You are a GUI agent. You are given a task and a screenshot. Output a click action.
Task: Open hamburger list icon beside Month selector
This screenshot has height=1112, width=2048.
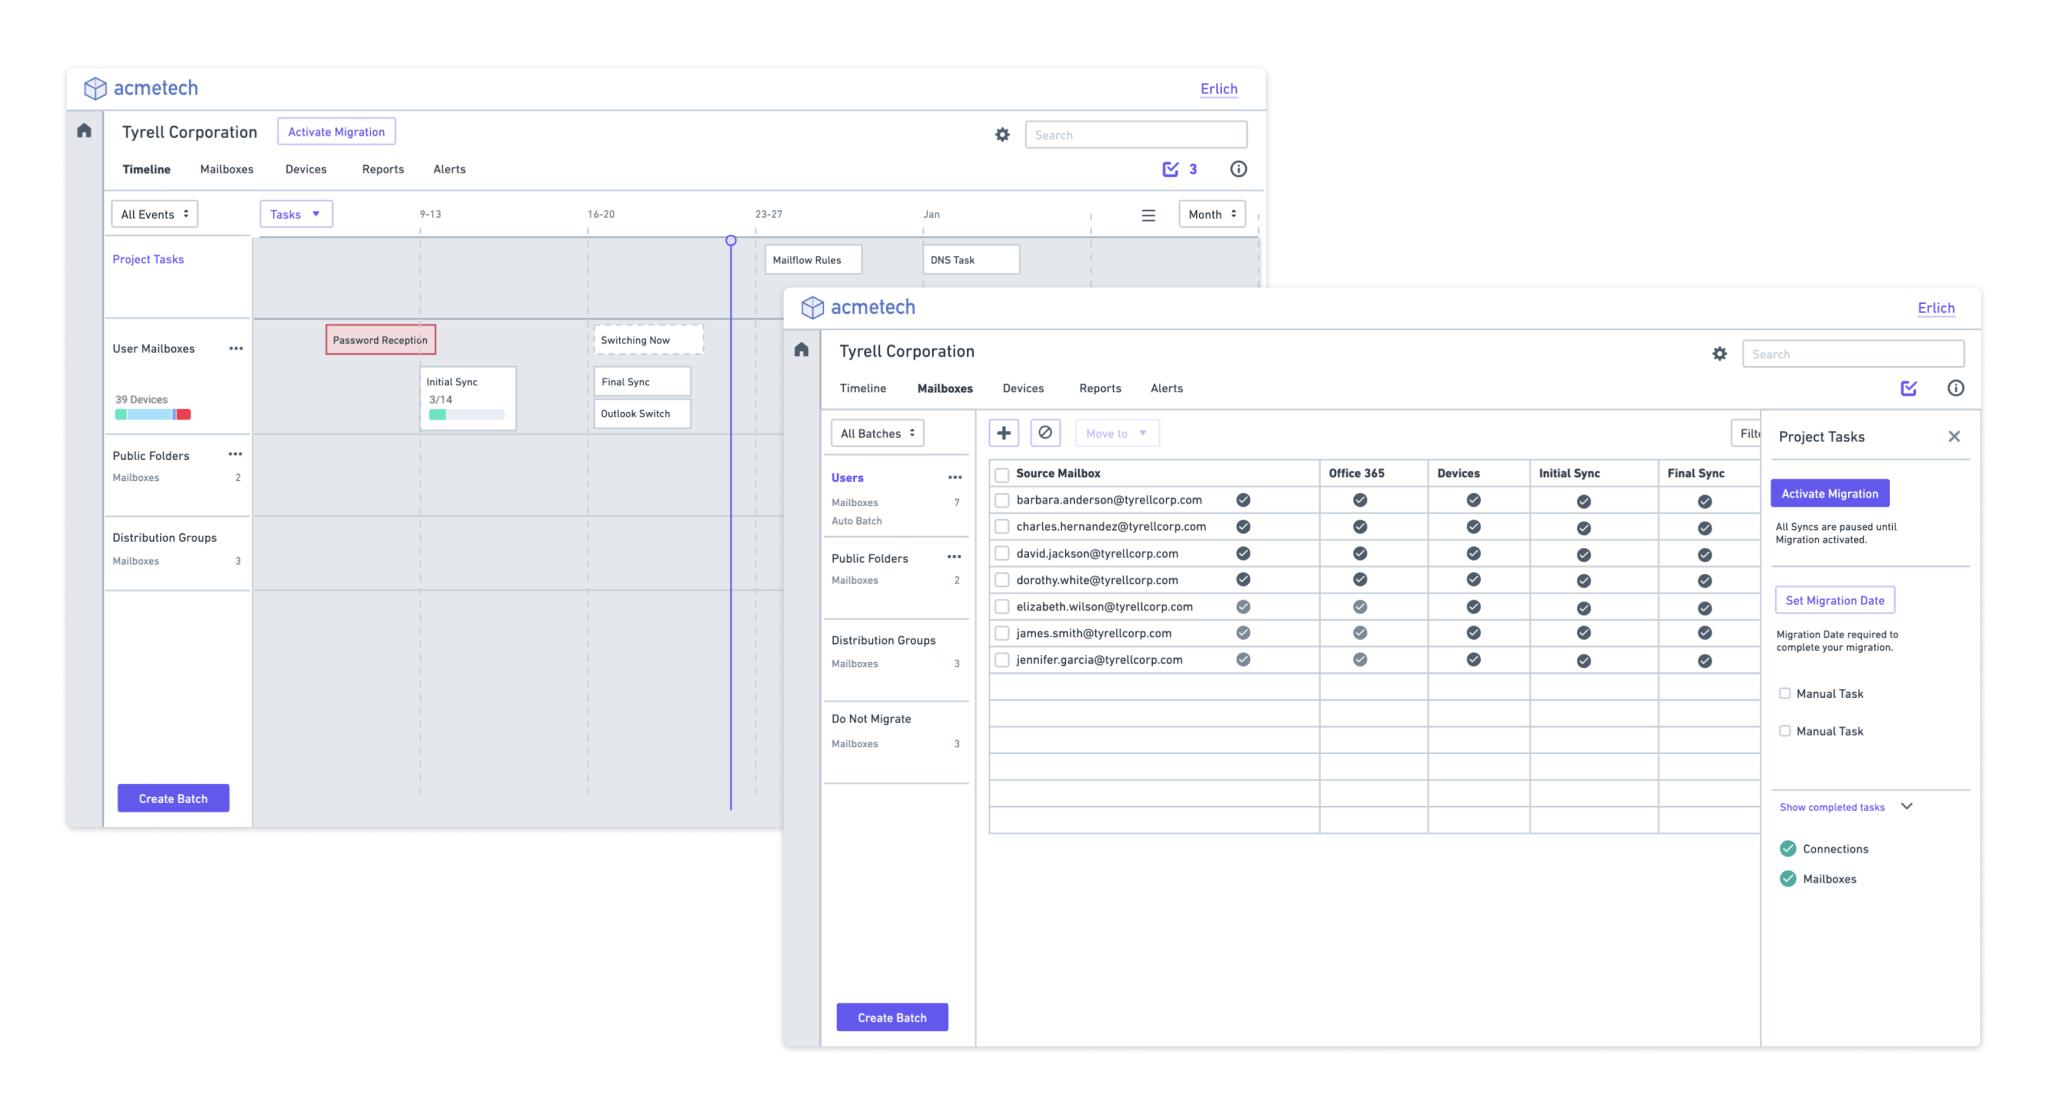1148,215
